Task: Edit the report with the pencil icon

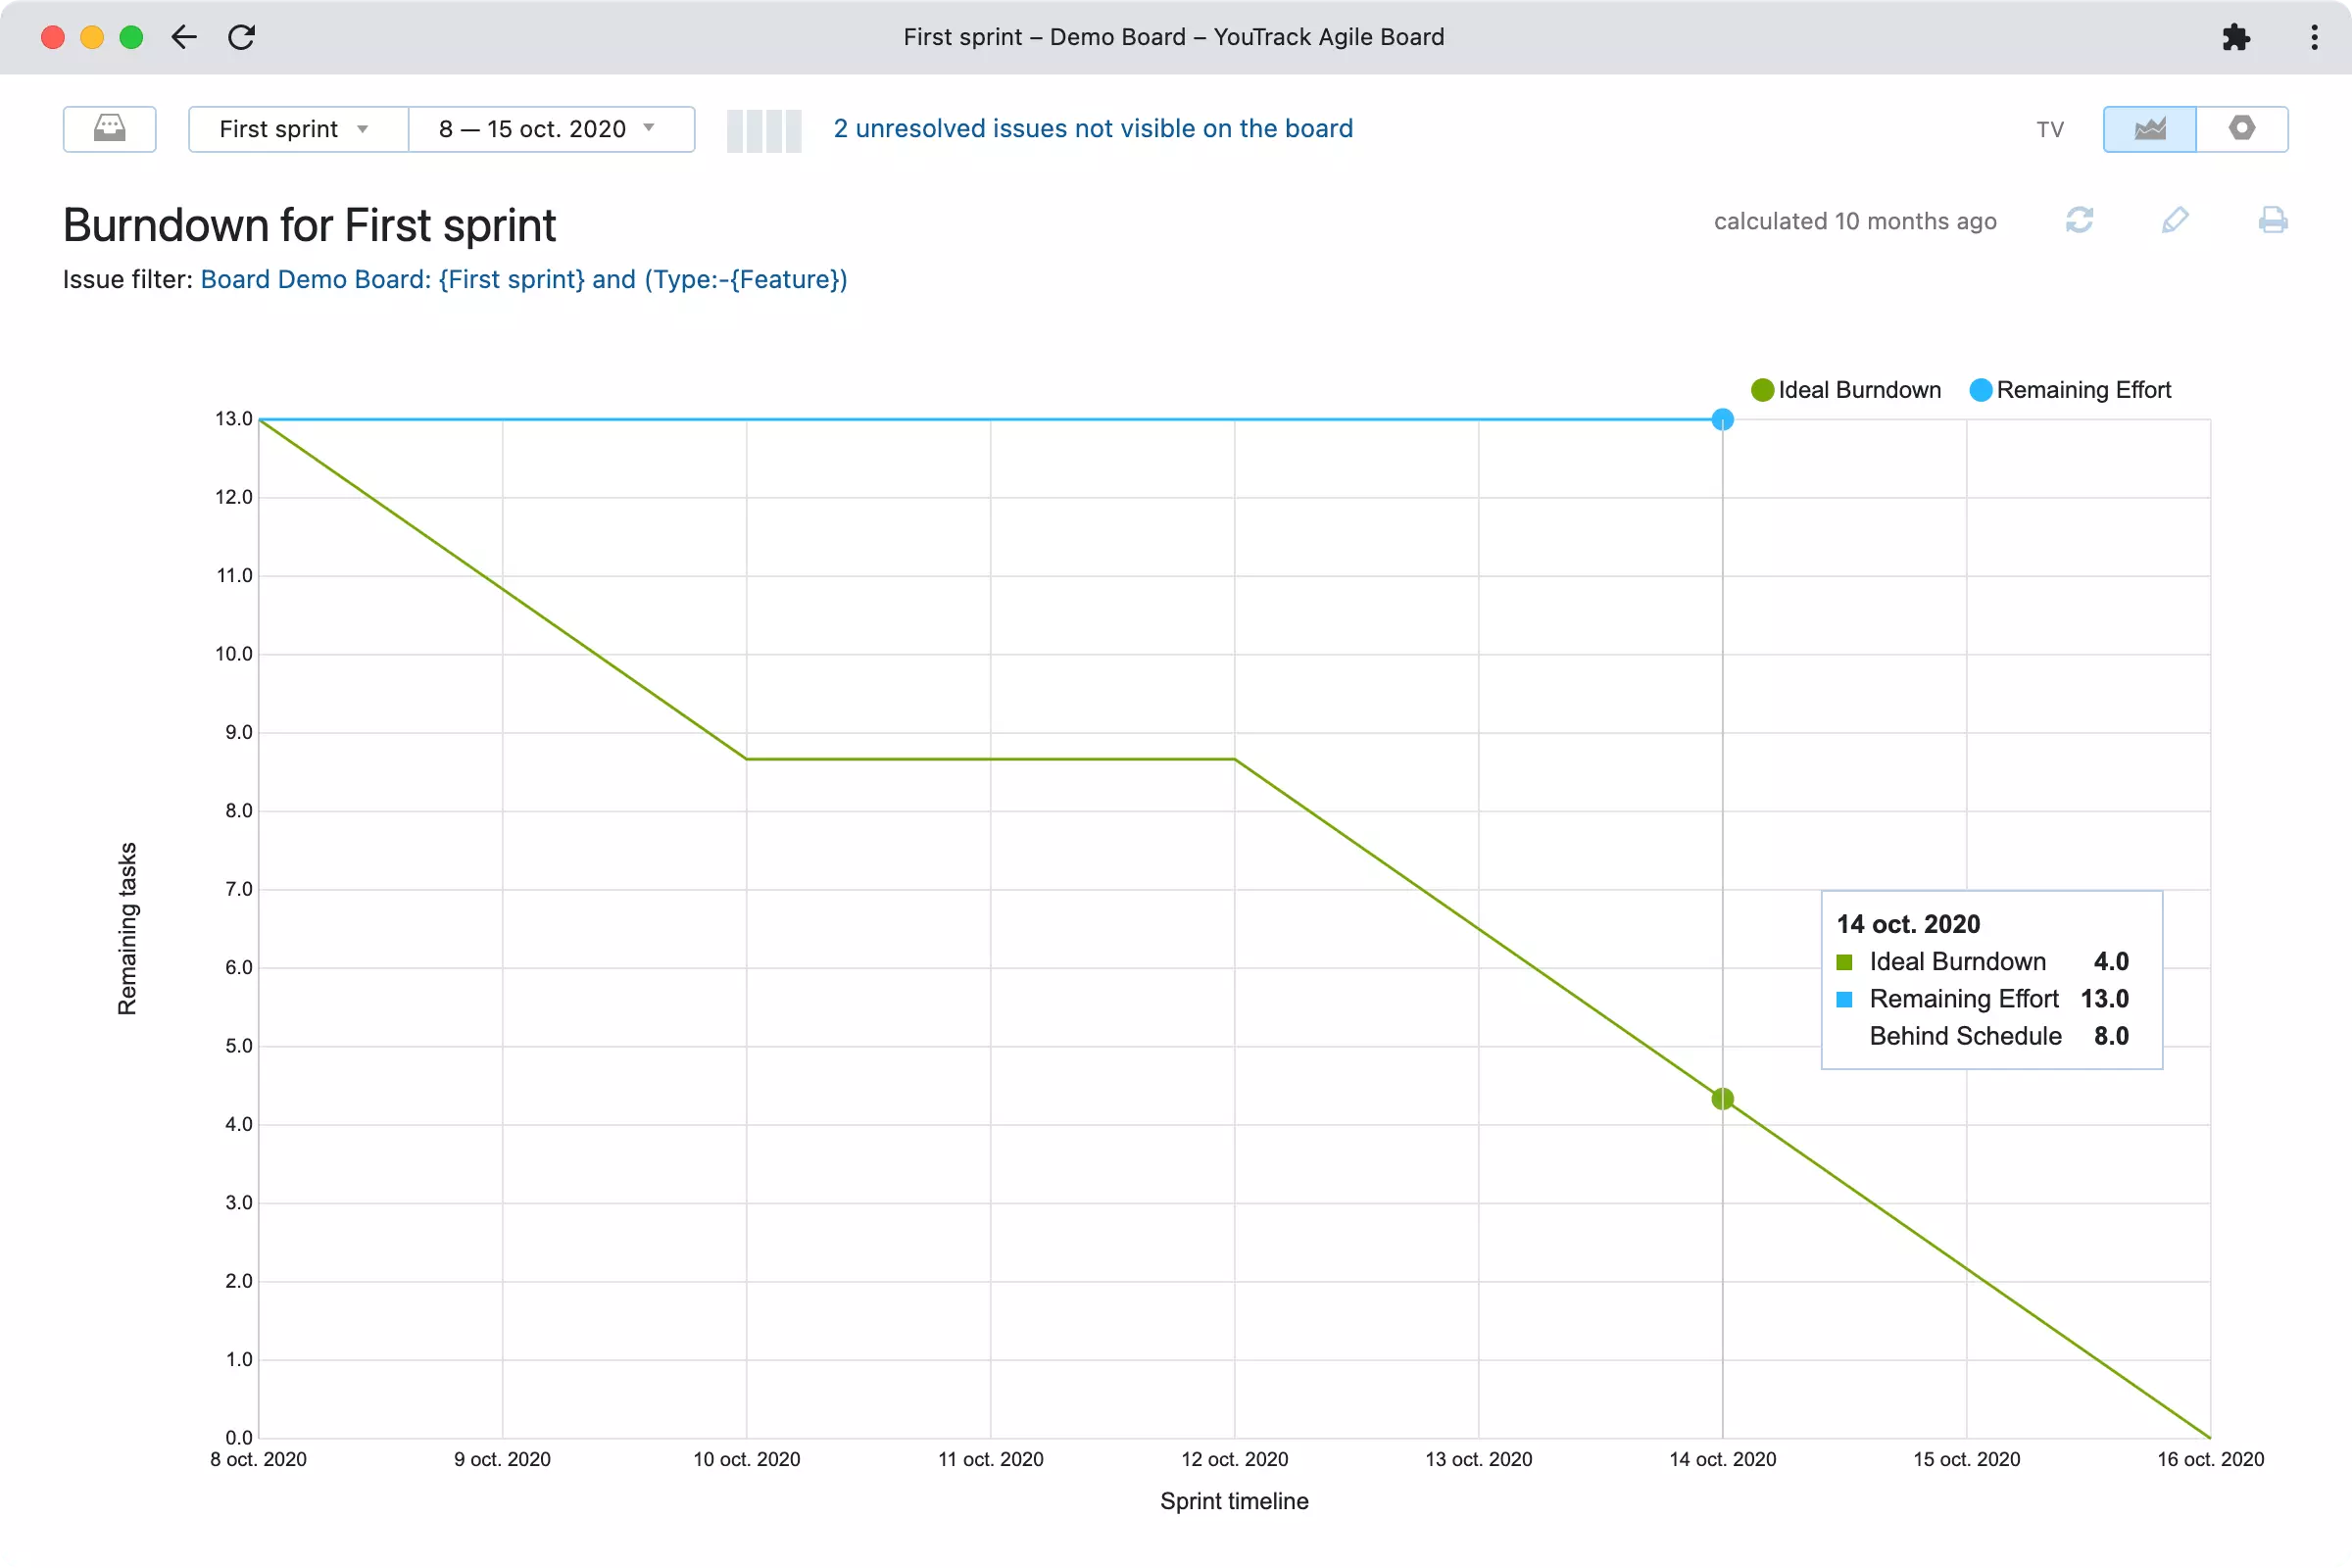Action: point(2175,220)
